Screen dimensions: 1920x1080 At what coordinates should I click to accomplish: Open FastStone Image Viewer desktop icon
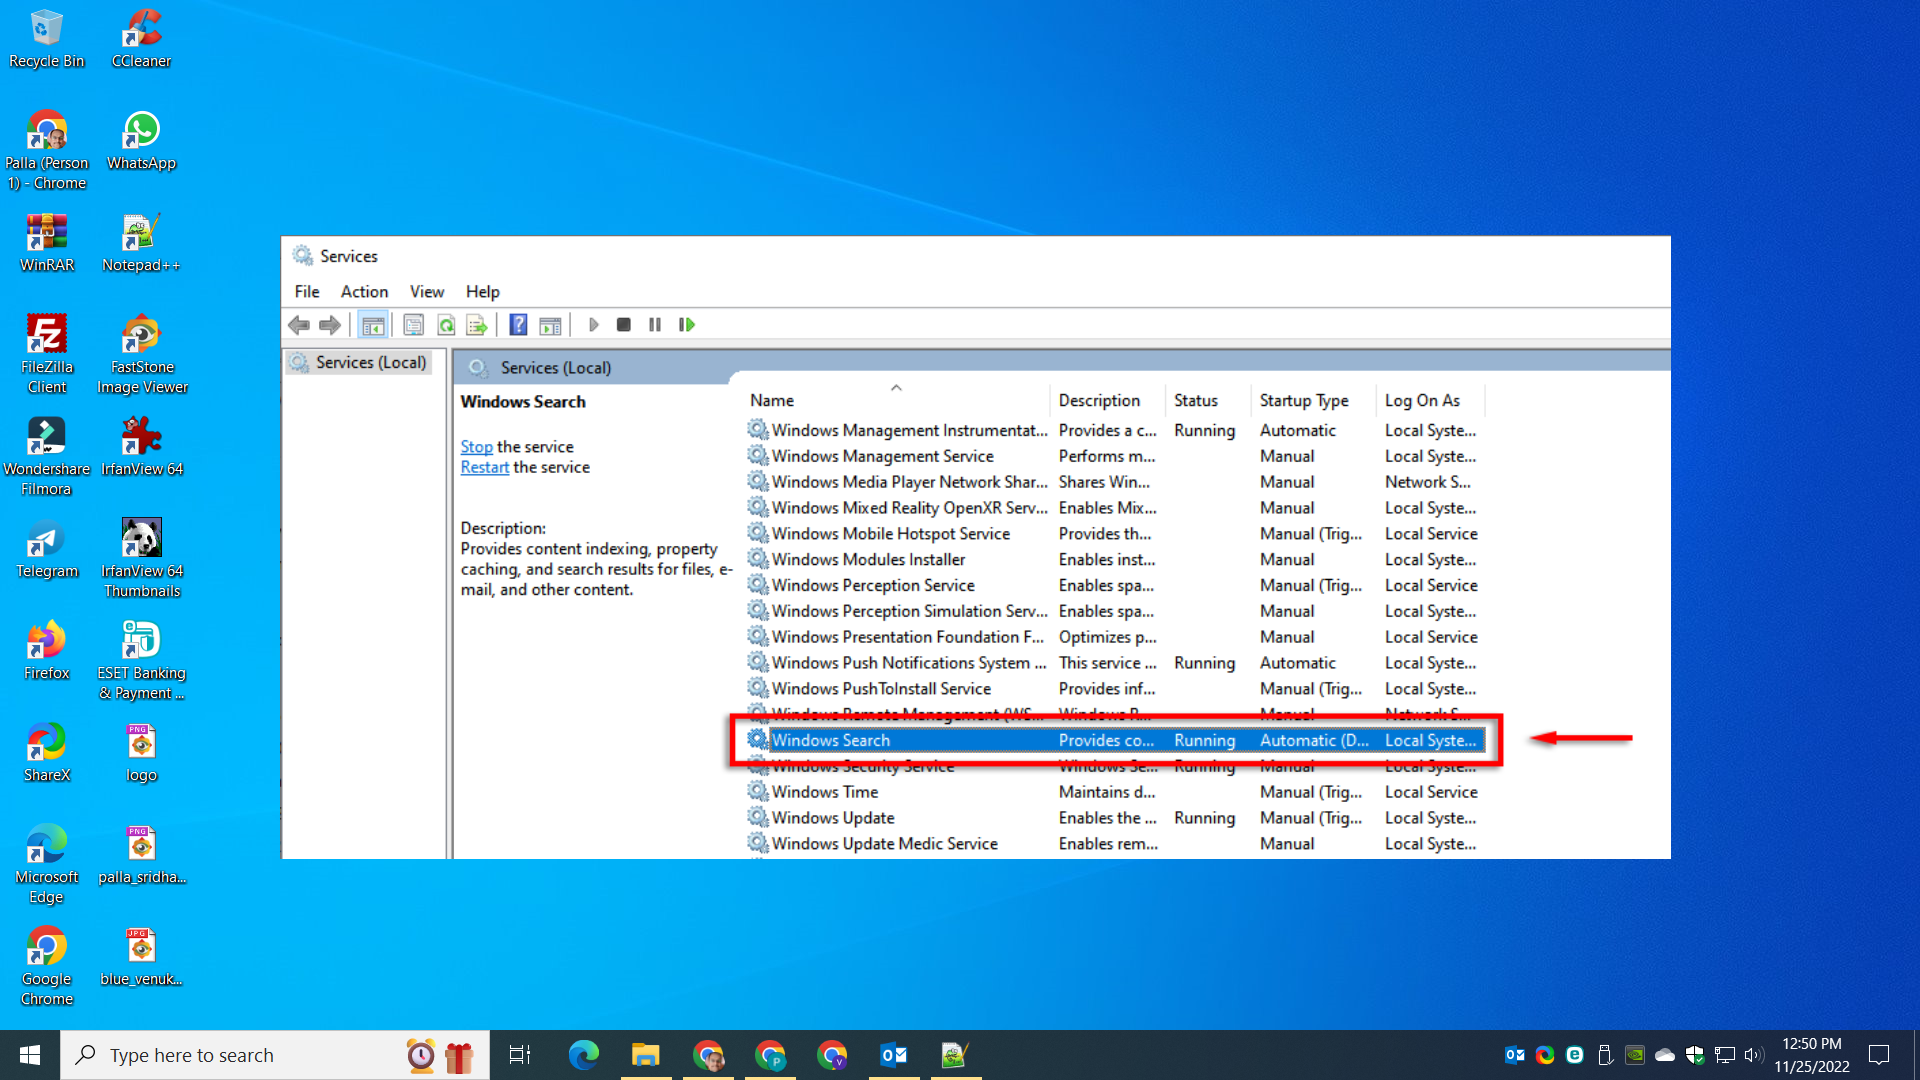coord(142,355)
